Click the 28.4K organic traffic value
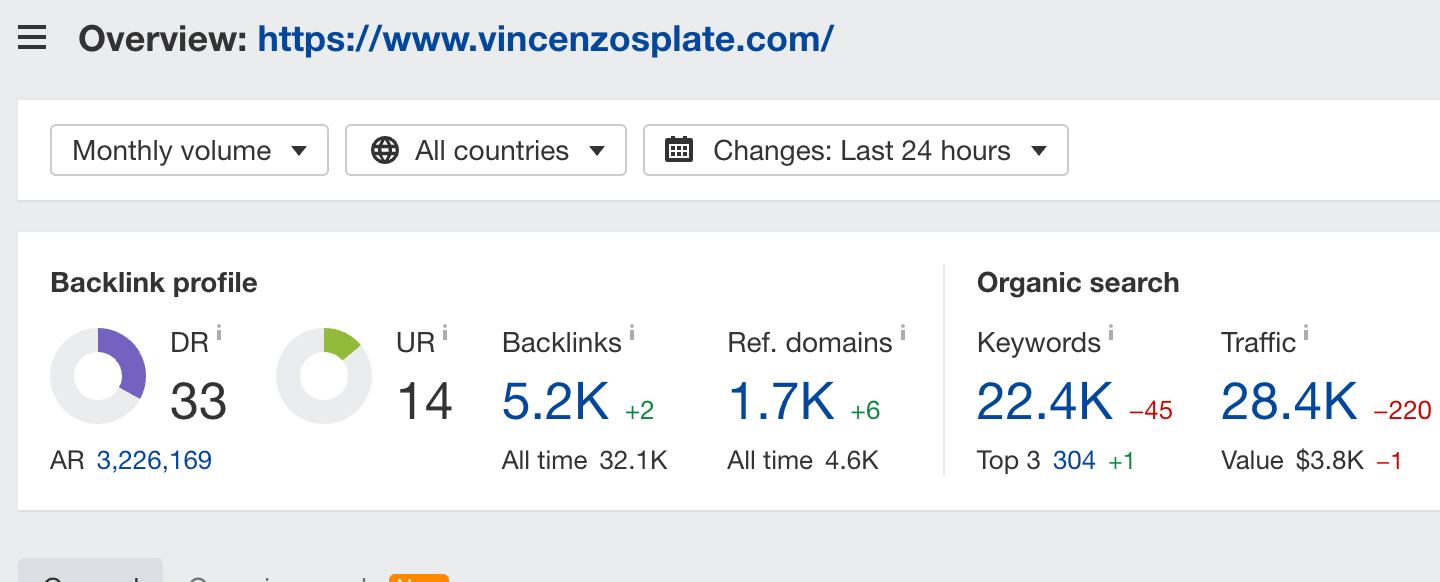Image resolution: width=1440 pixels, height=582 pixels. 1289,402
